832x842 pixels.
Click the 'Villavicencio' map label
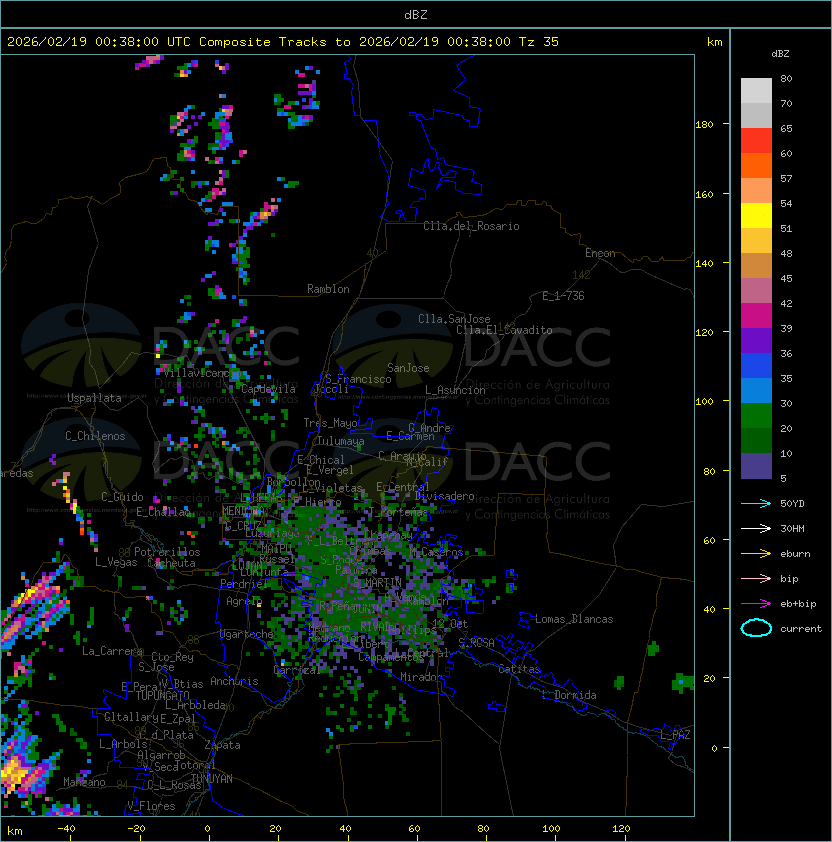click(202, 373)
